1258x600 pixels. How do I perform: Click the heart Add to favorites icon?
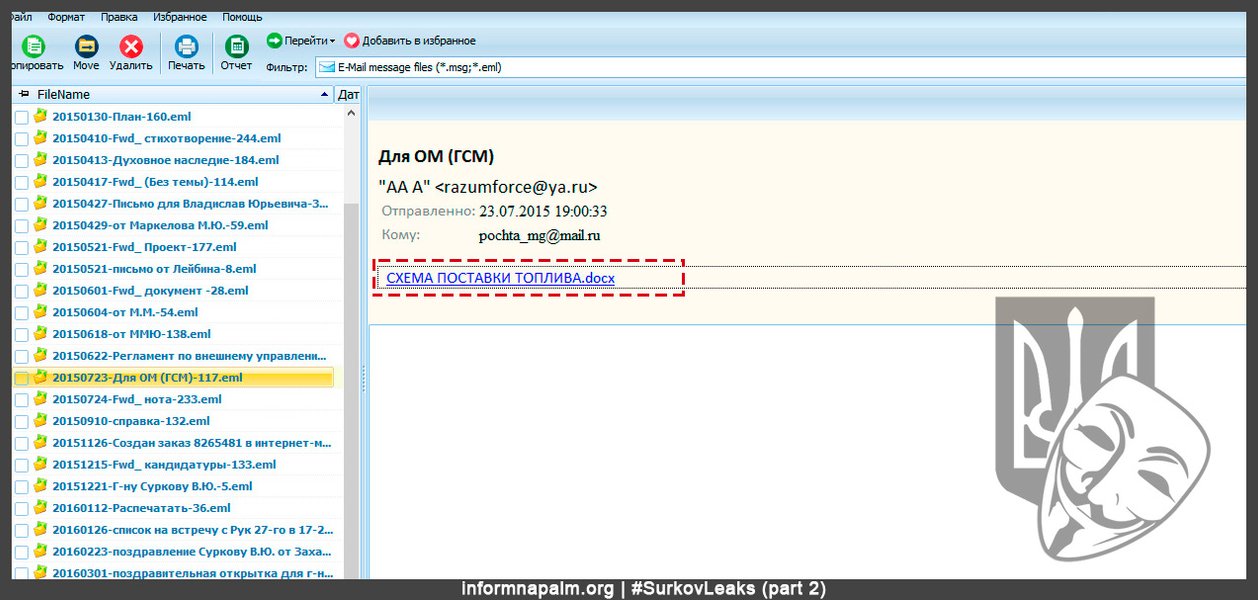[x=351, y=41]
